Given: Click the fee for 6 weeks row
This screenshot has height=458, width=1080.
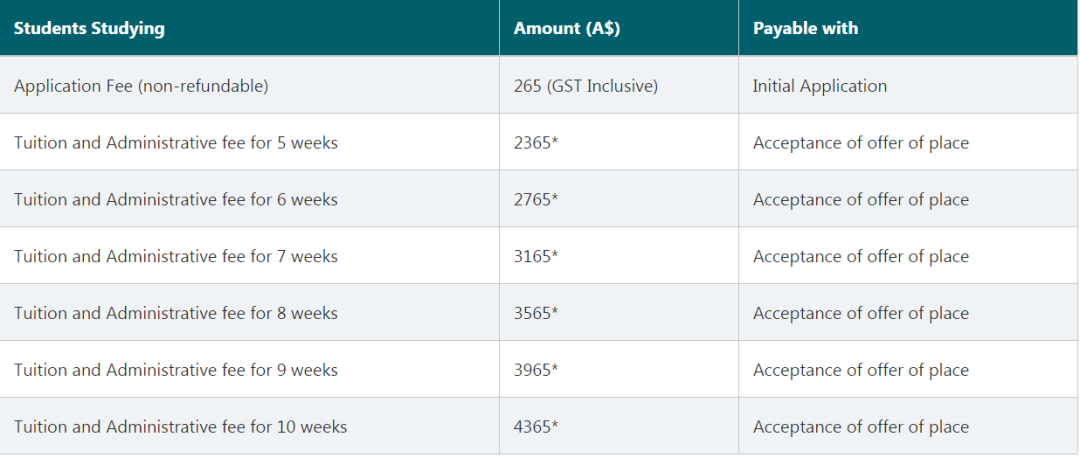Looking at the screenshot, I should [540, 199].
